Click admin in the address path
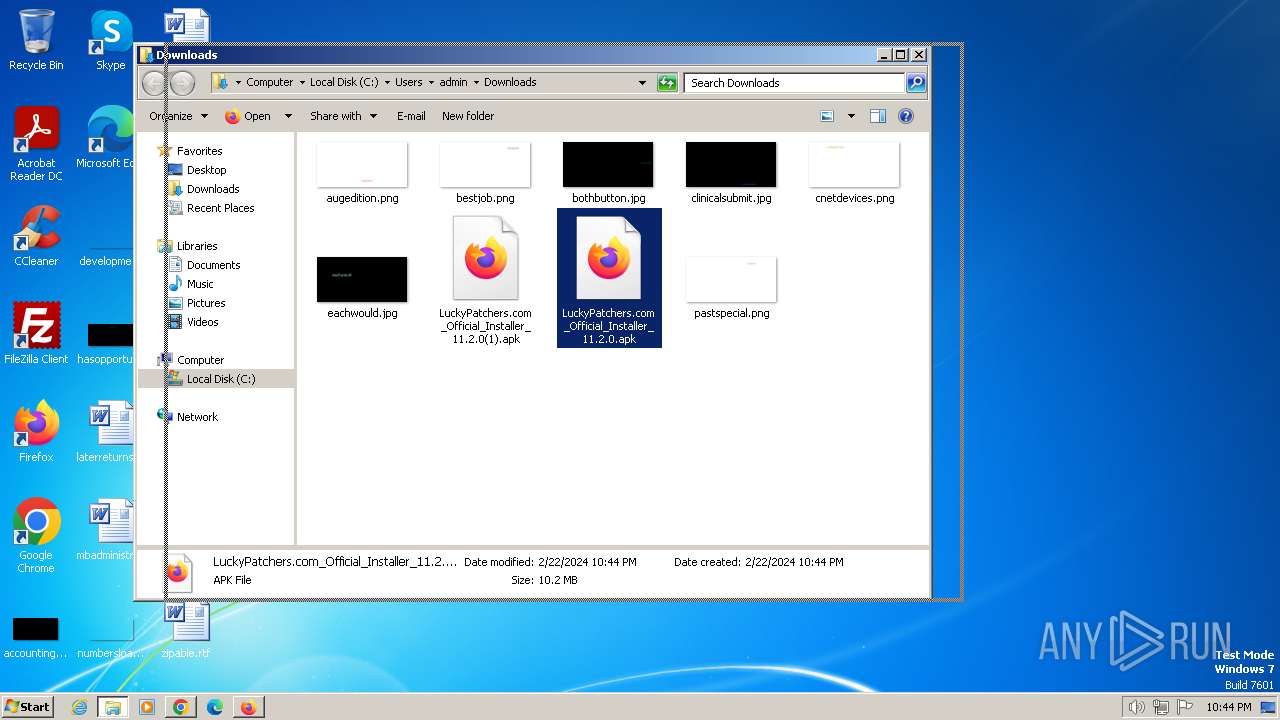The width and height of the screenshot is (1280, 720). pyautogui.click(x=453, y=83)
